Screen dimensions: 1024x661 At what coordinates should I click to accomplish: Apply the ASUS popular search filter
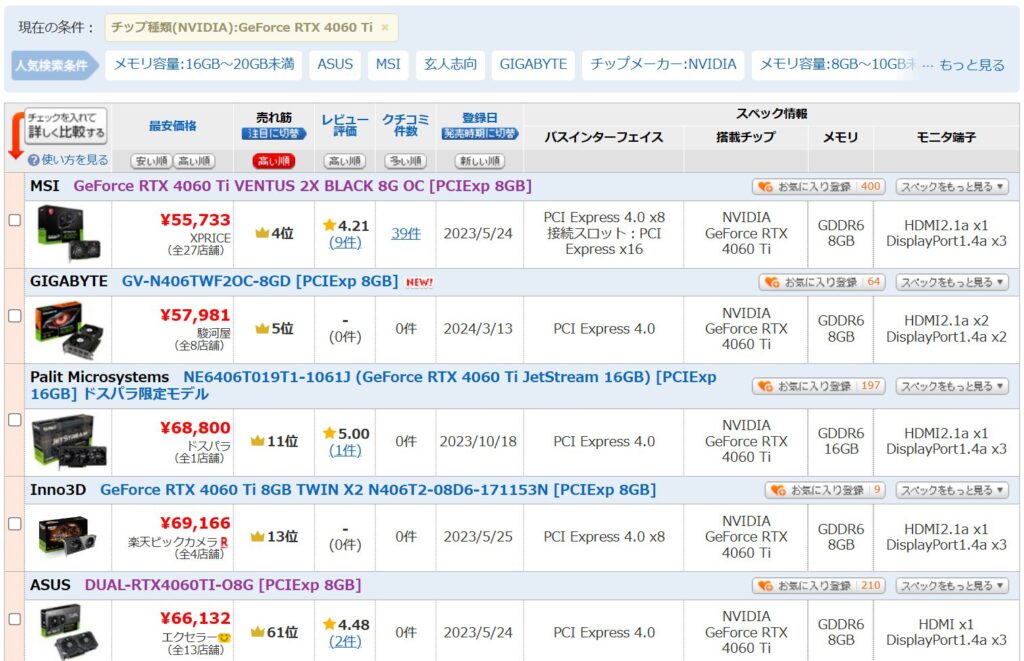[x=335, y=65]
